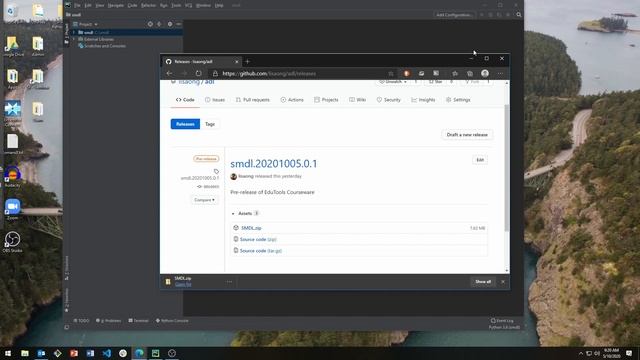Collapse all in PyCharm Project panel
640x360 pixels.
tap(159, 24)
